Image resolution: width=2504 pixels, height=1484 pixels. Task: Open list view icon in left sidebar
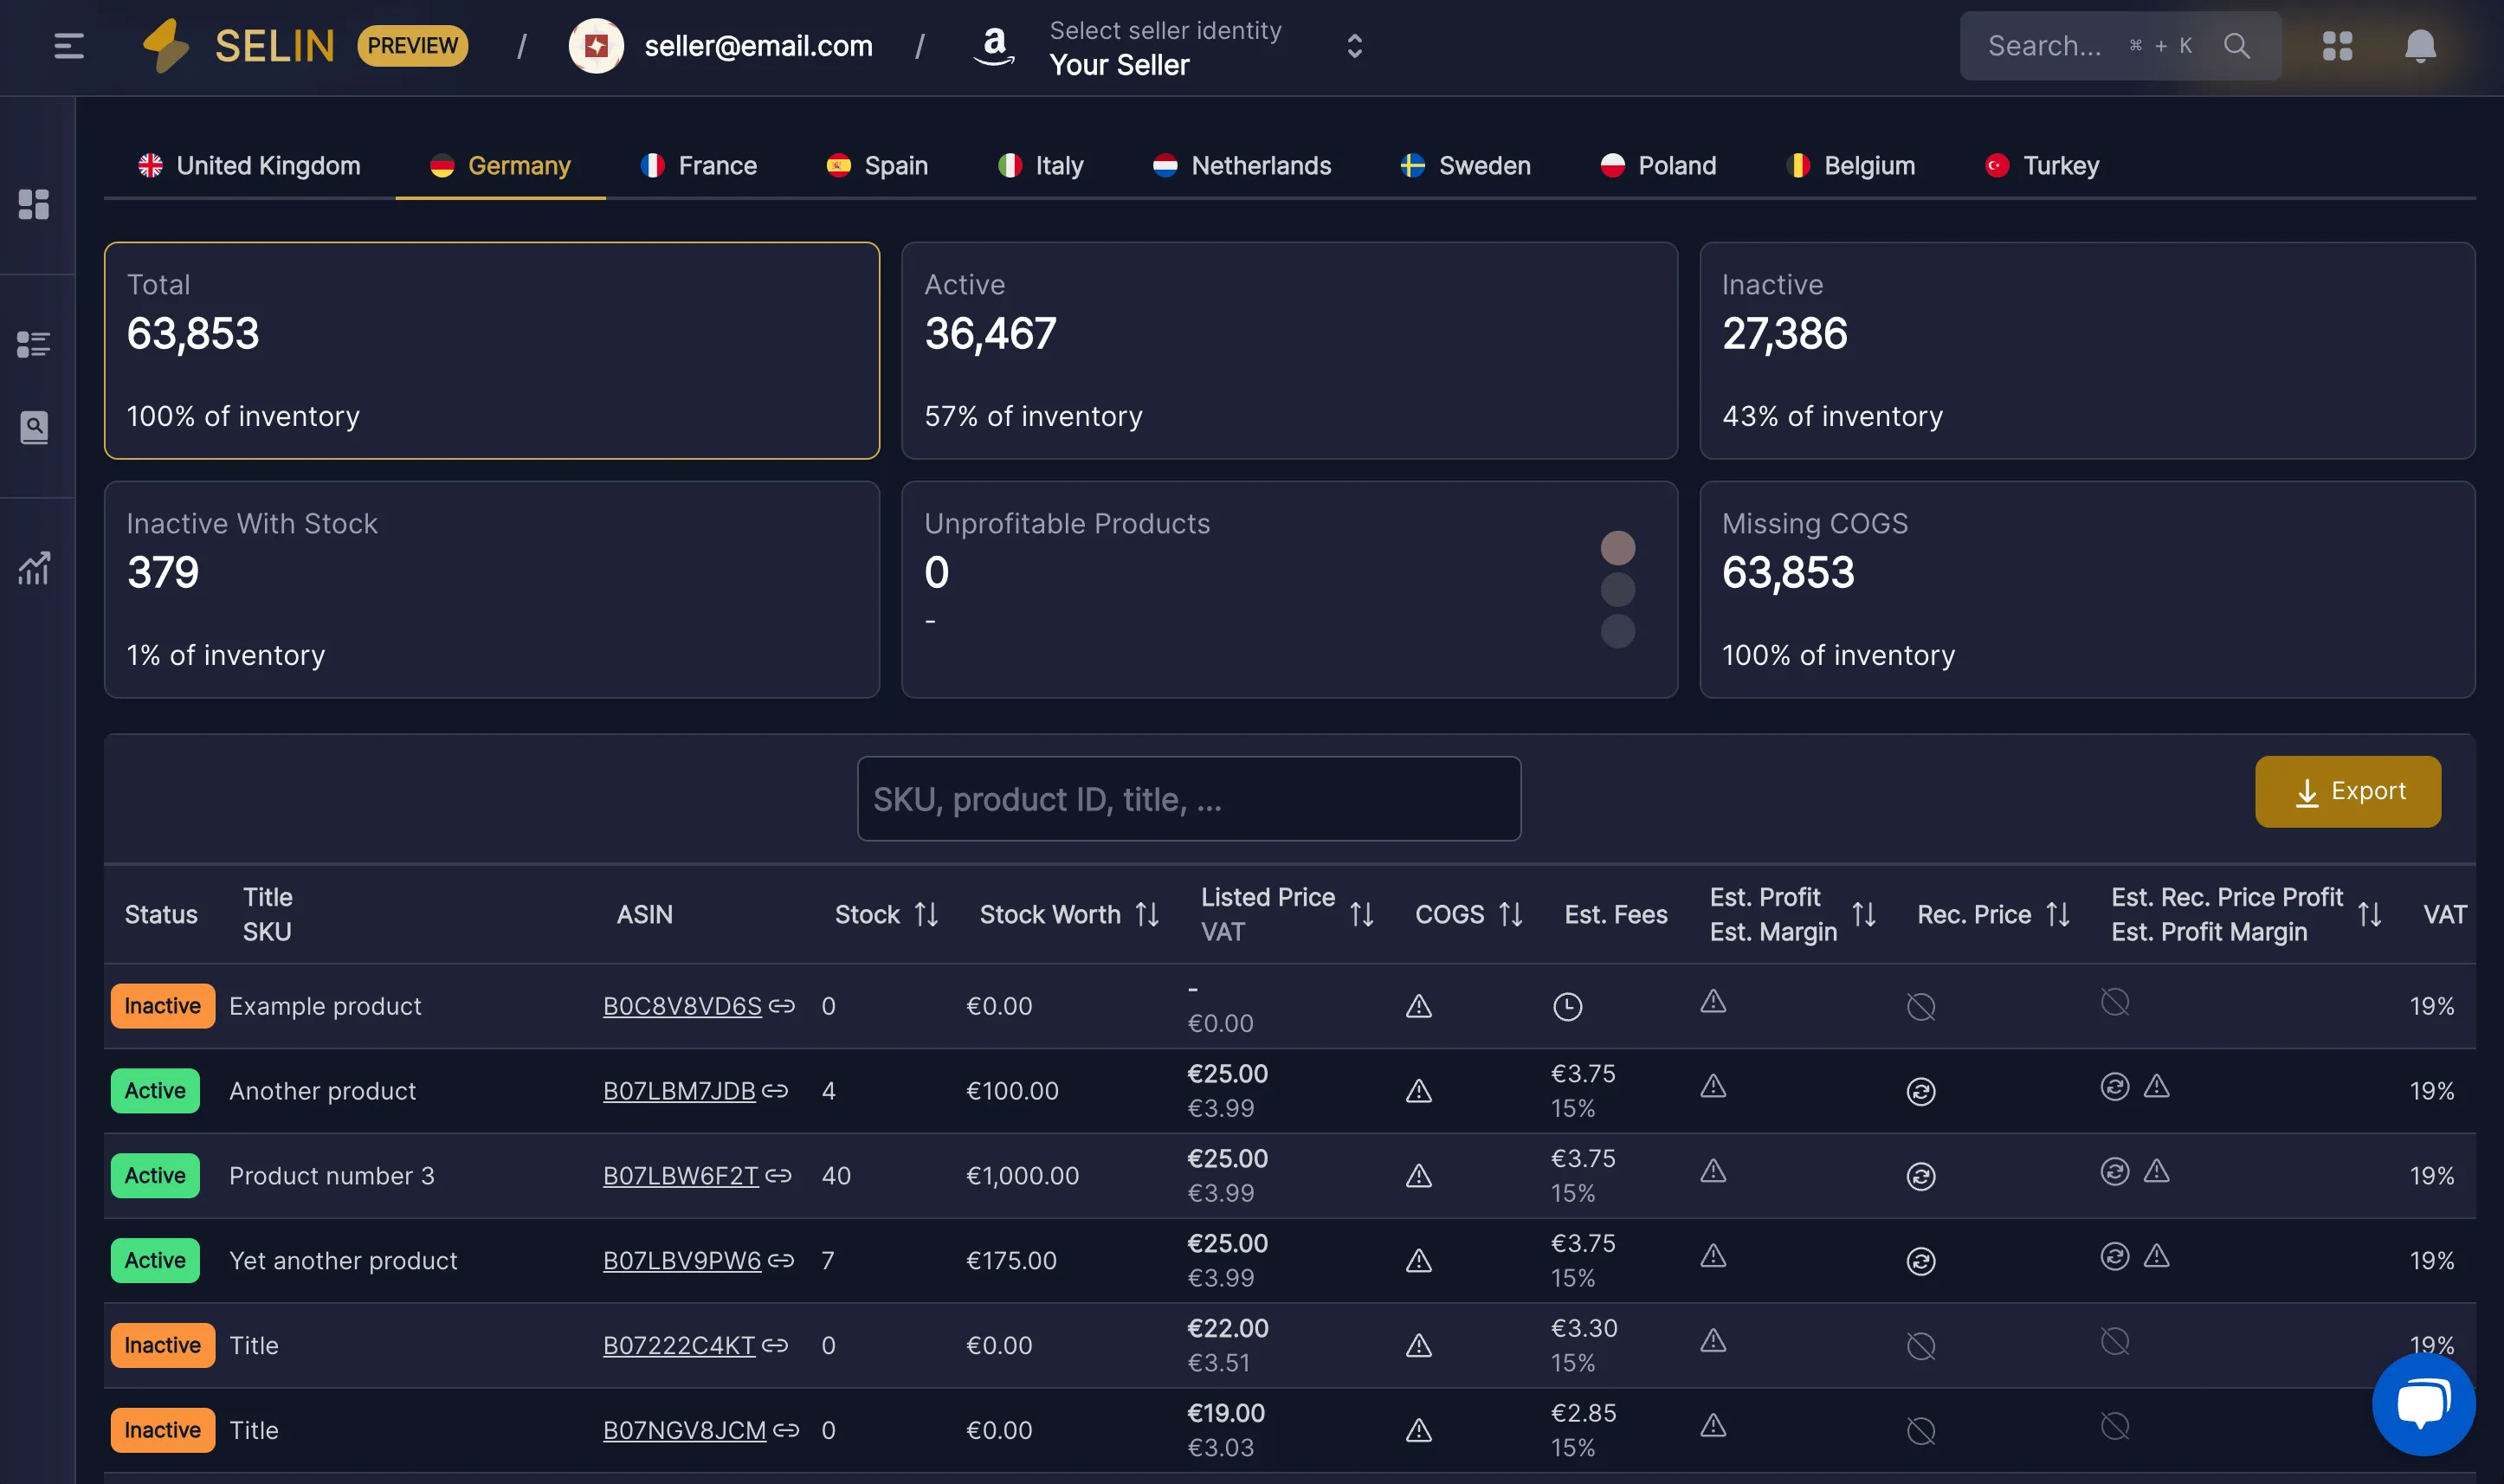tap(34, 344)
